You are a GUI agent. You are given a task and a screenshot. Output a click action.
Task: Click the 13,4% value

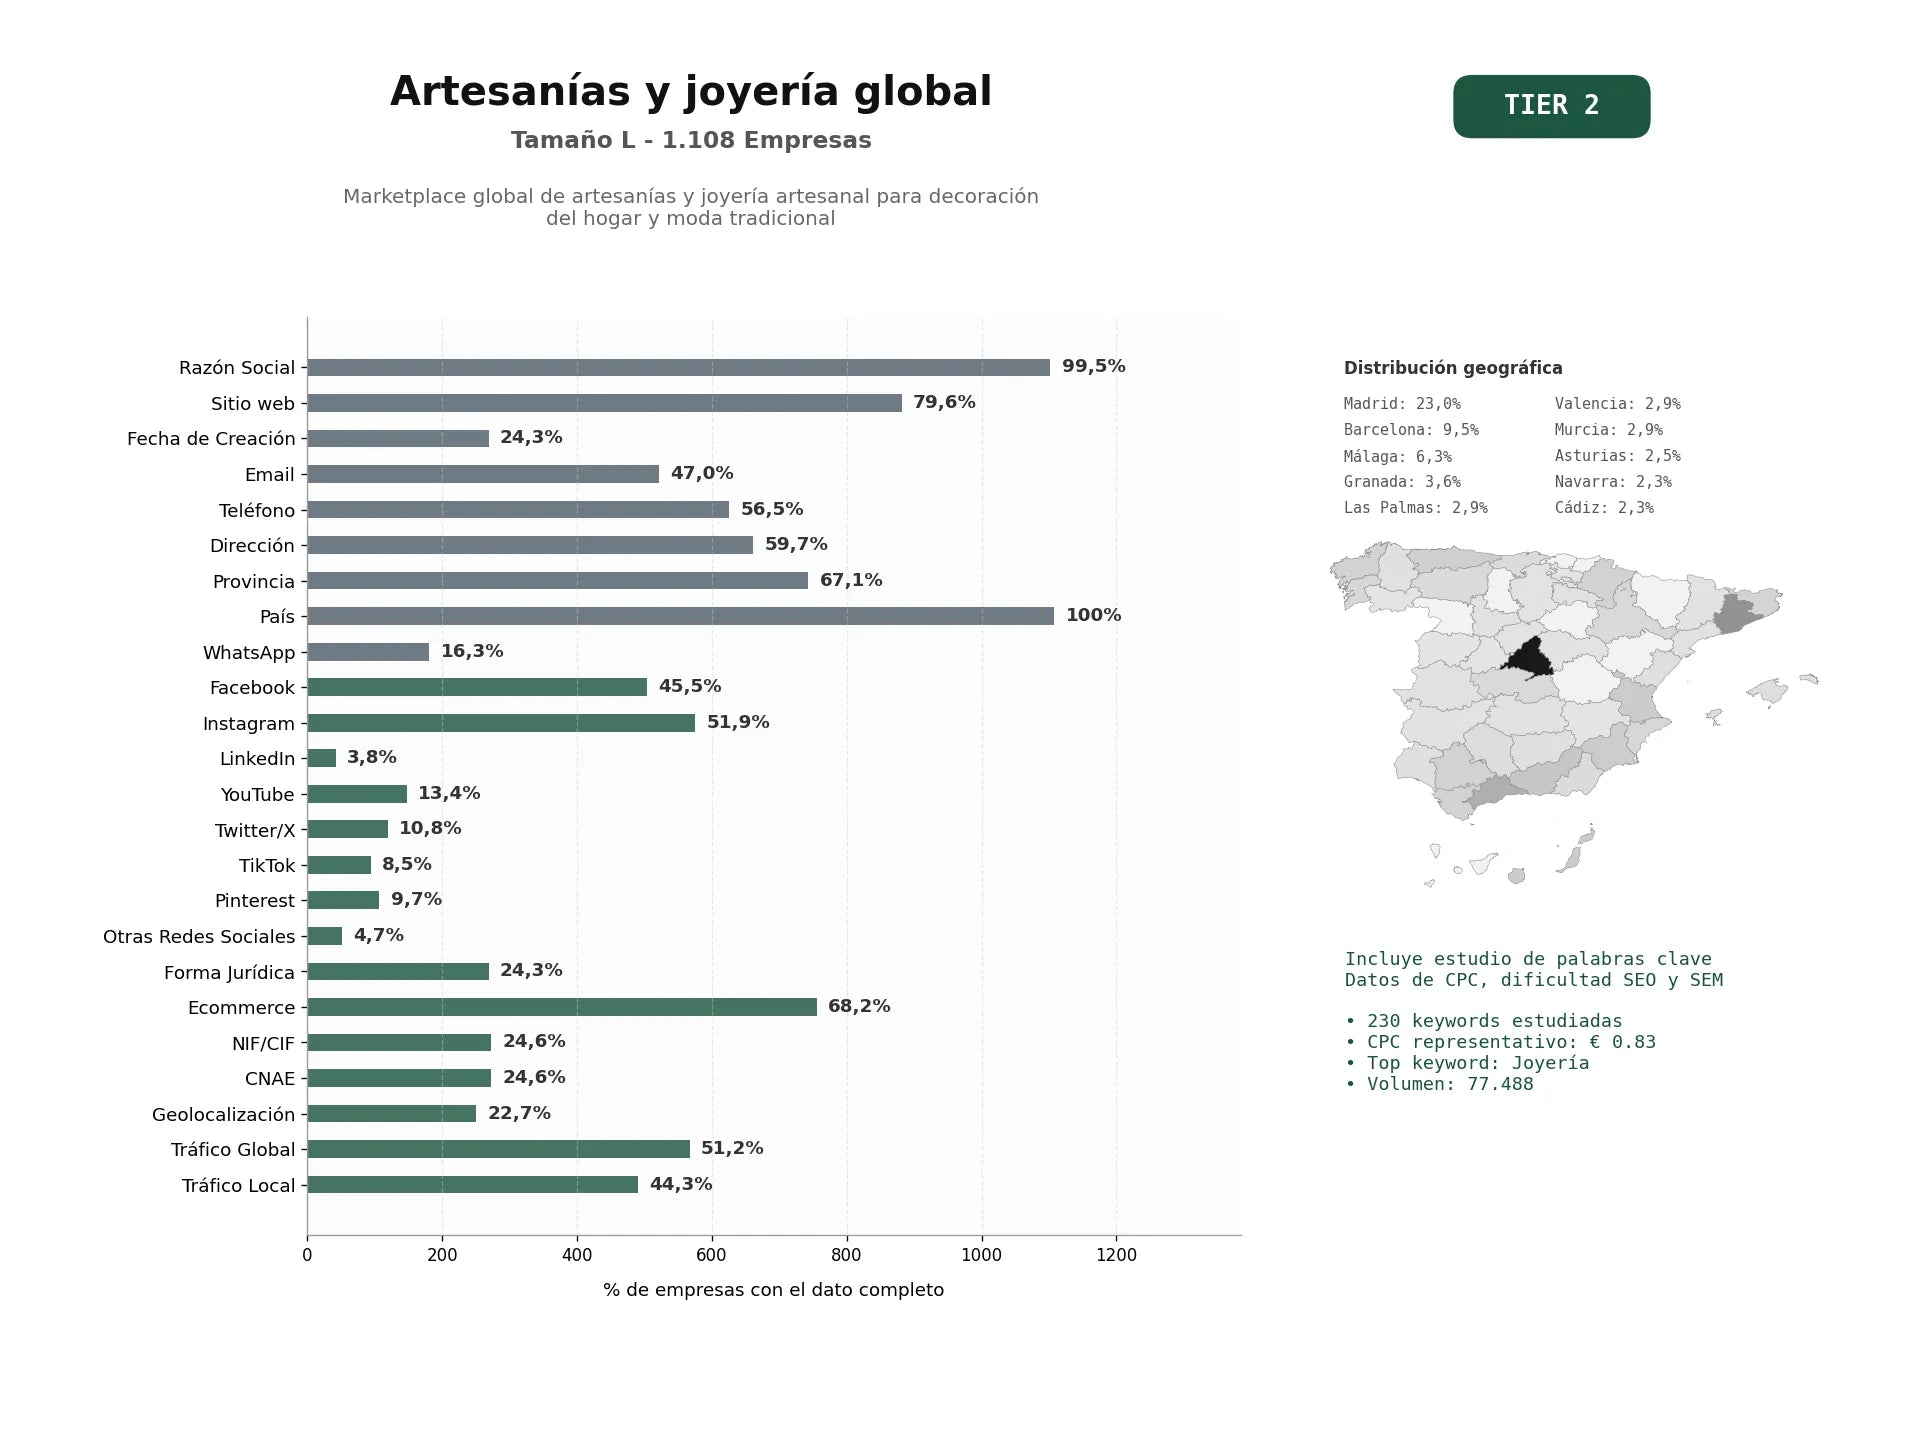pyautogui.click(x=449, y=793)
